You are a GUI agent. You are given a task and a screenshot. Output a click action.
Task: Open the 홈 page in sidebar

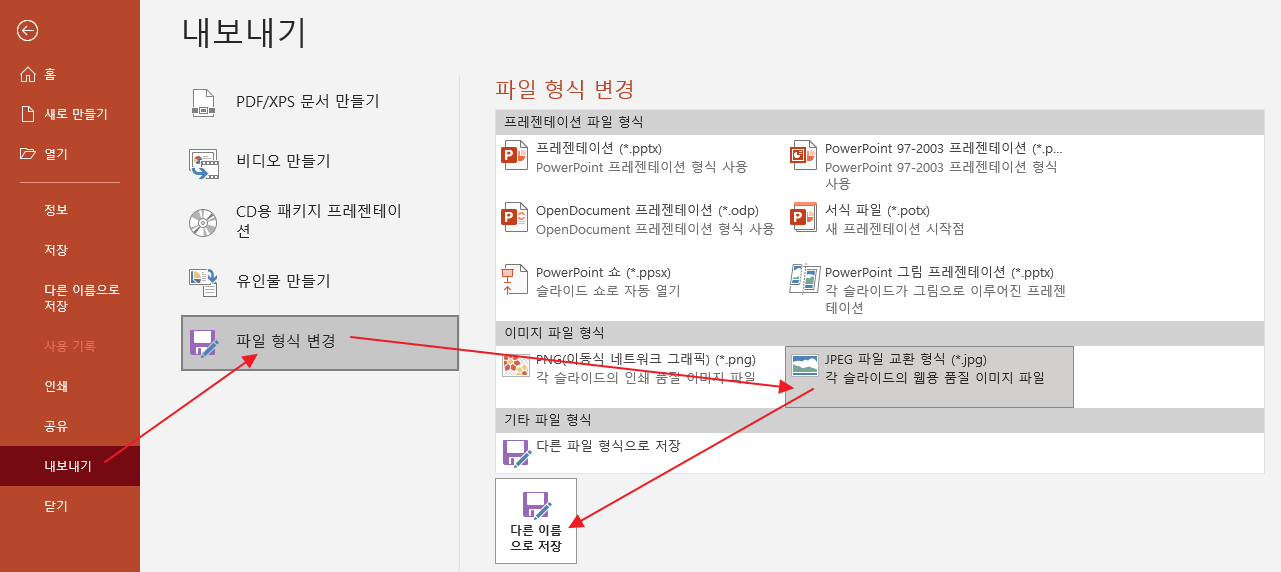[x=70, y=74]
